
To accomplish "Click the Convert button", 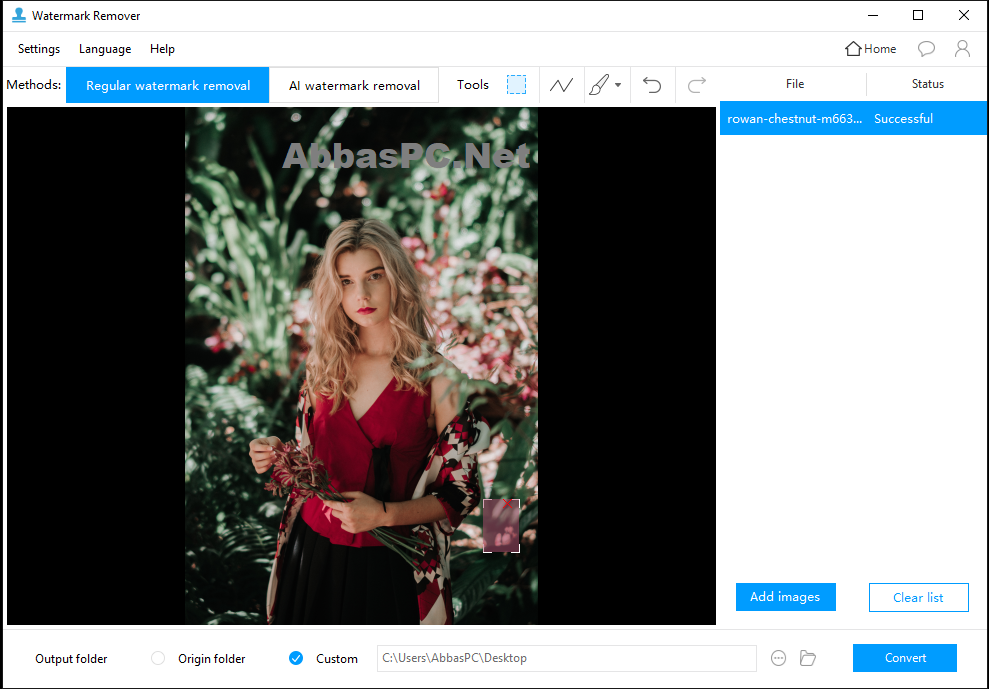I will click(x=904, y=658).
